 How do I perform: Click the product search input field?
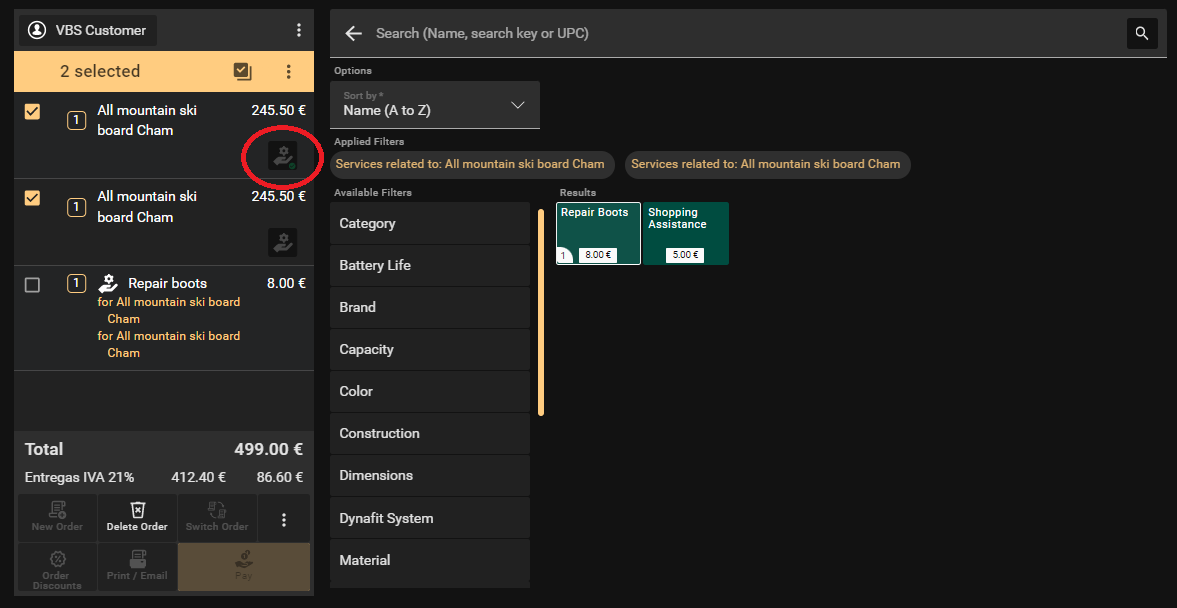tap(740, 33)
